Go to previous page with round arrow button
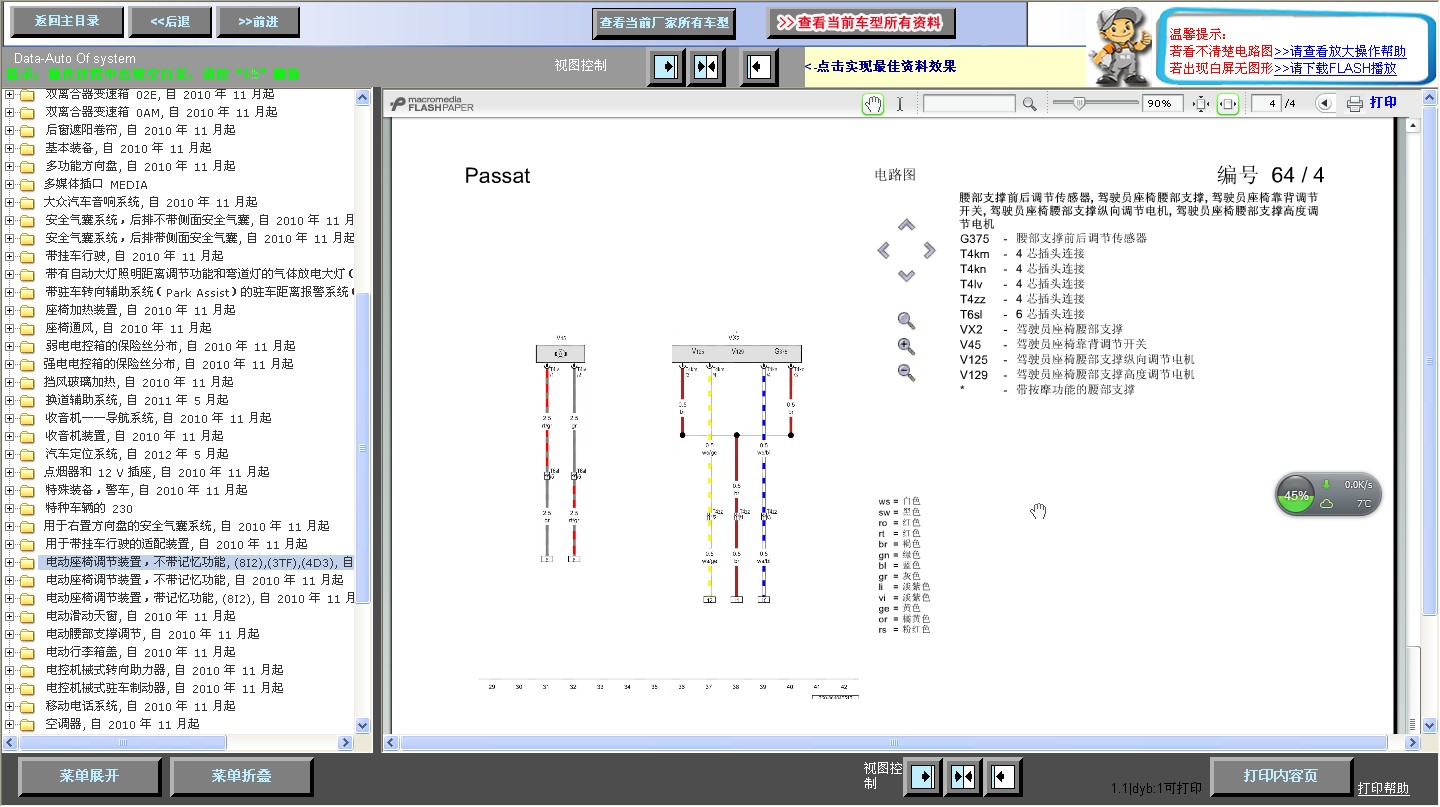The image size is (1440, 807). click(1324, 103)
